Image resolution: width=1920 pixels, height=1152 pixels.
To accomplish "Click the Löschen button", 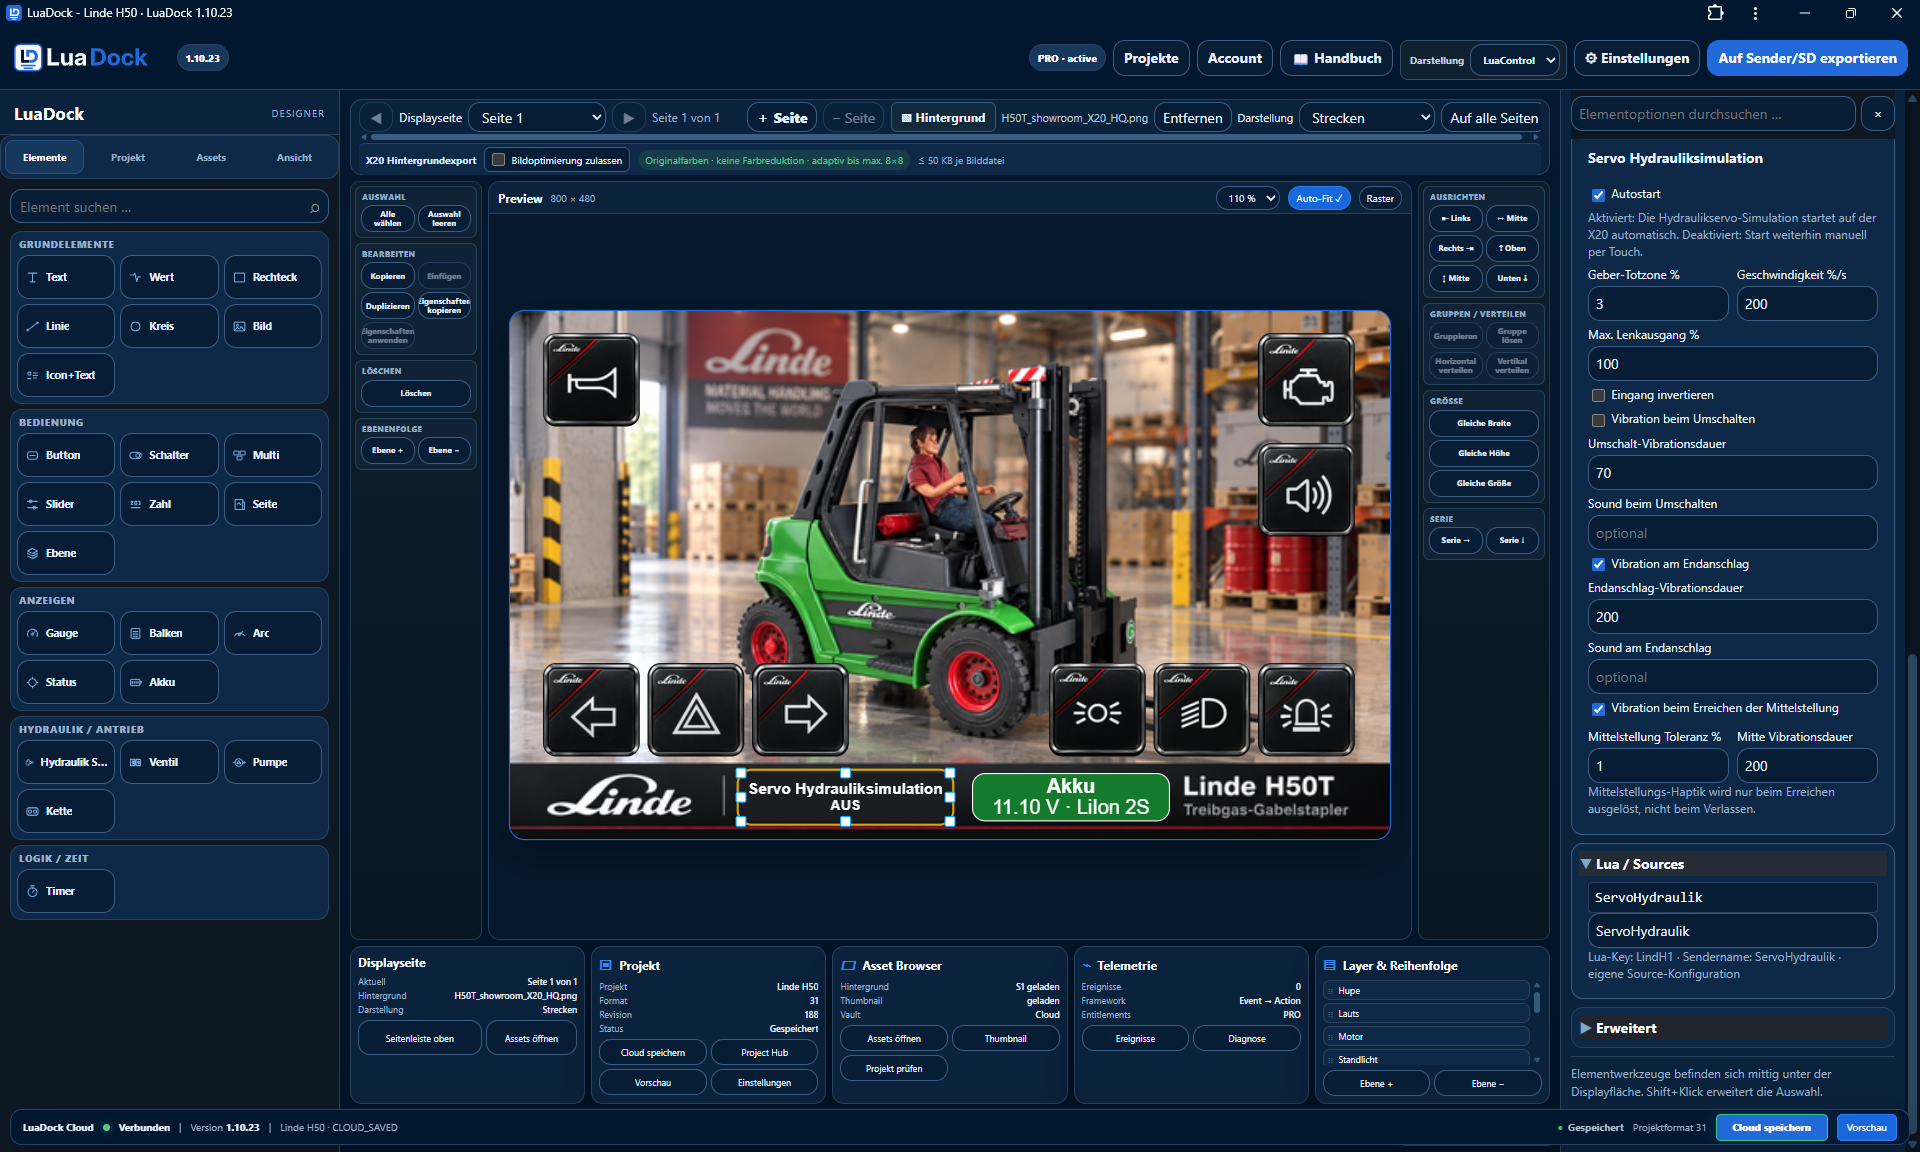I will tap(415, 393).
